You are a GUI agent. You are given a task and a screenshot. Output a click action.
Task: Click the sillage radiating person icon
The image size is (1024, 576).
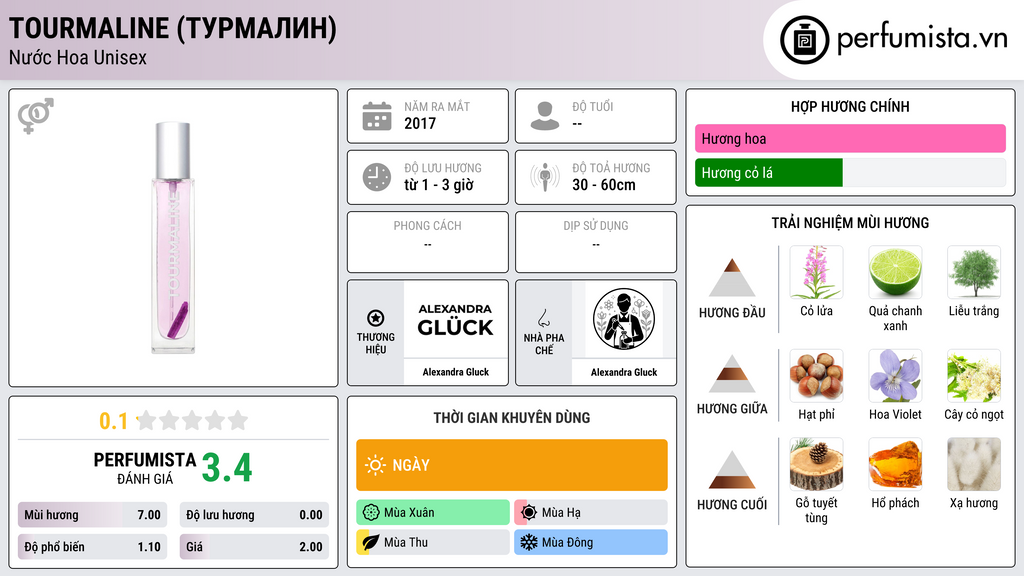pyautogui.click(x=545, y=177)
